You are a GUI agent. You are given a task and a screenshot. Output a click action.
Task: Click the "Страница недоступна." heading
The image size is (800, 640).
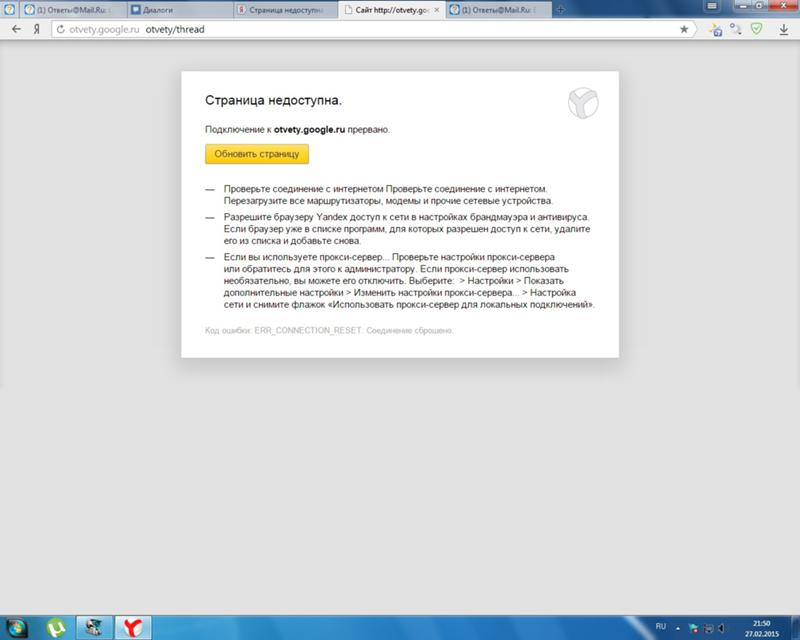[273, 101]
